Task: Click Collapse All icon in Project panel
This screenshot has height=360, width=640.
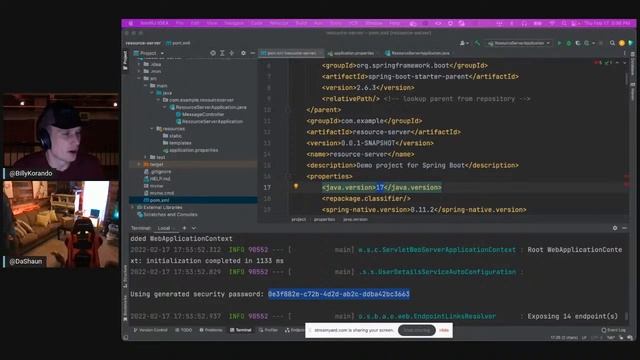Action: [231, 53]
